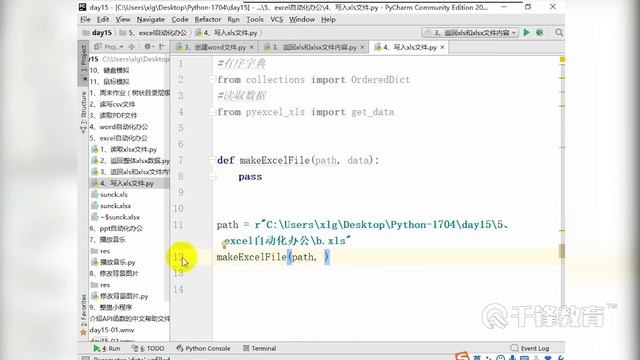
Task: Open '2、返回整体xlsx数据.py' in project tree
Action: coord(131,160)
